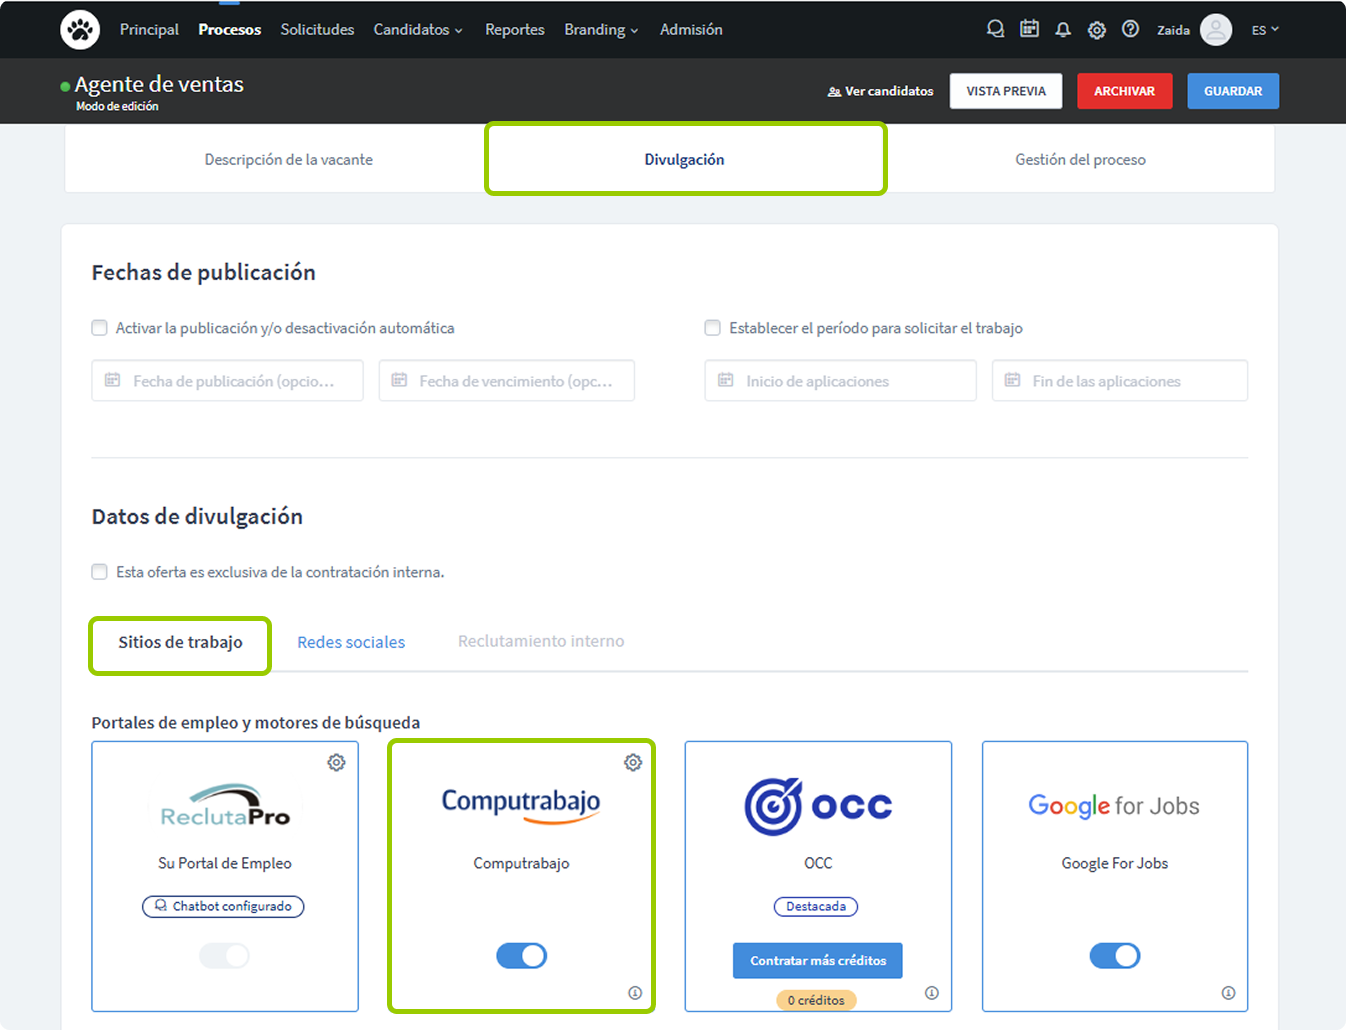
Task: Open Gestión del proceso tab
Action: point(1080,160)
